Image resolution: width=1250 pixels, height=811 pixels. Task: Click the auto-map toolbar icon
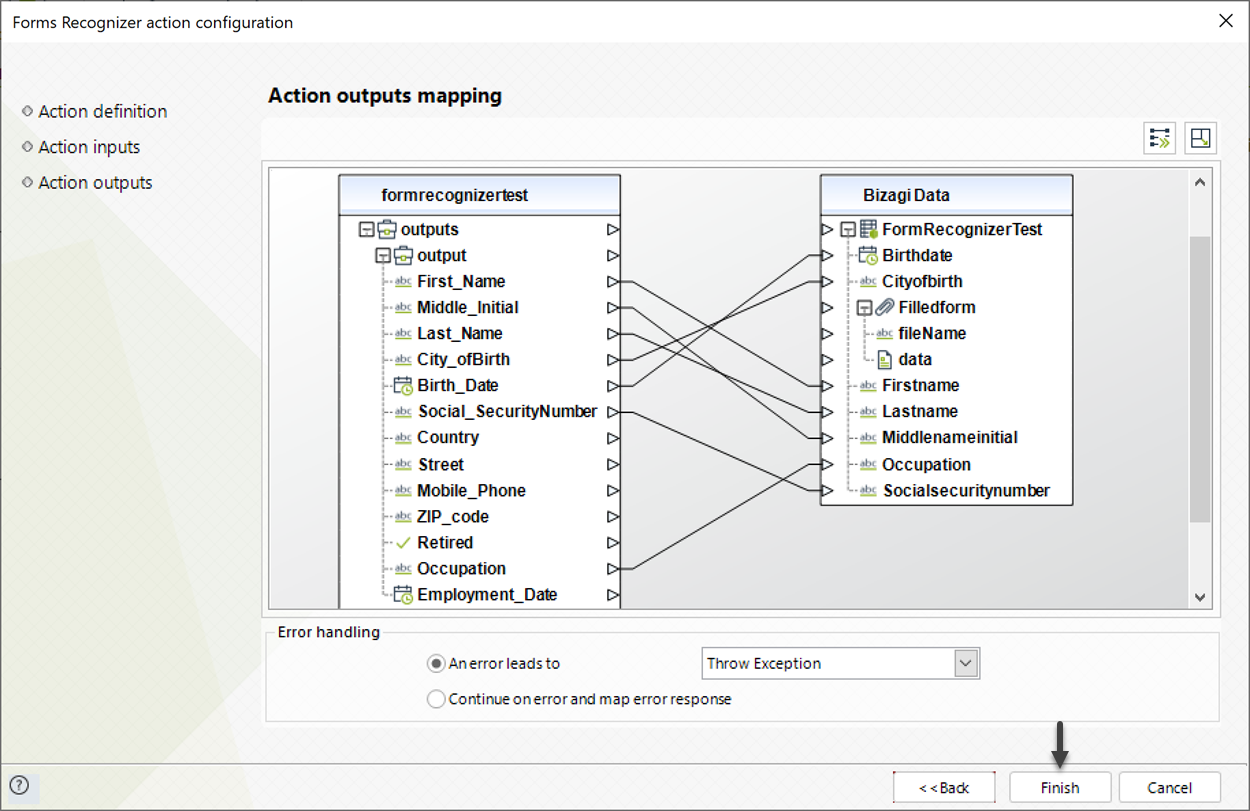click(x=1160, y=138)
